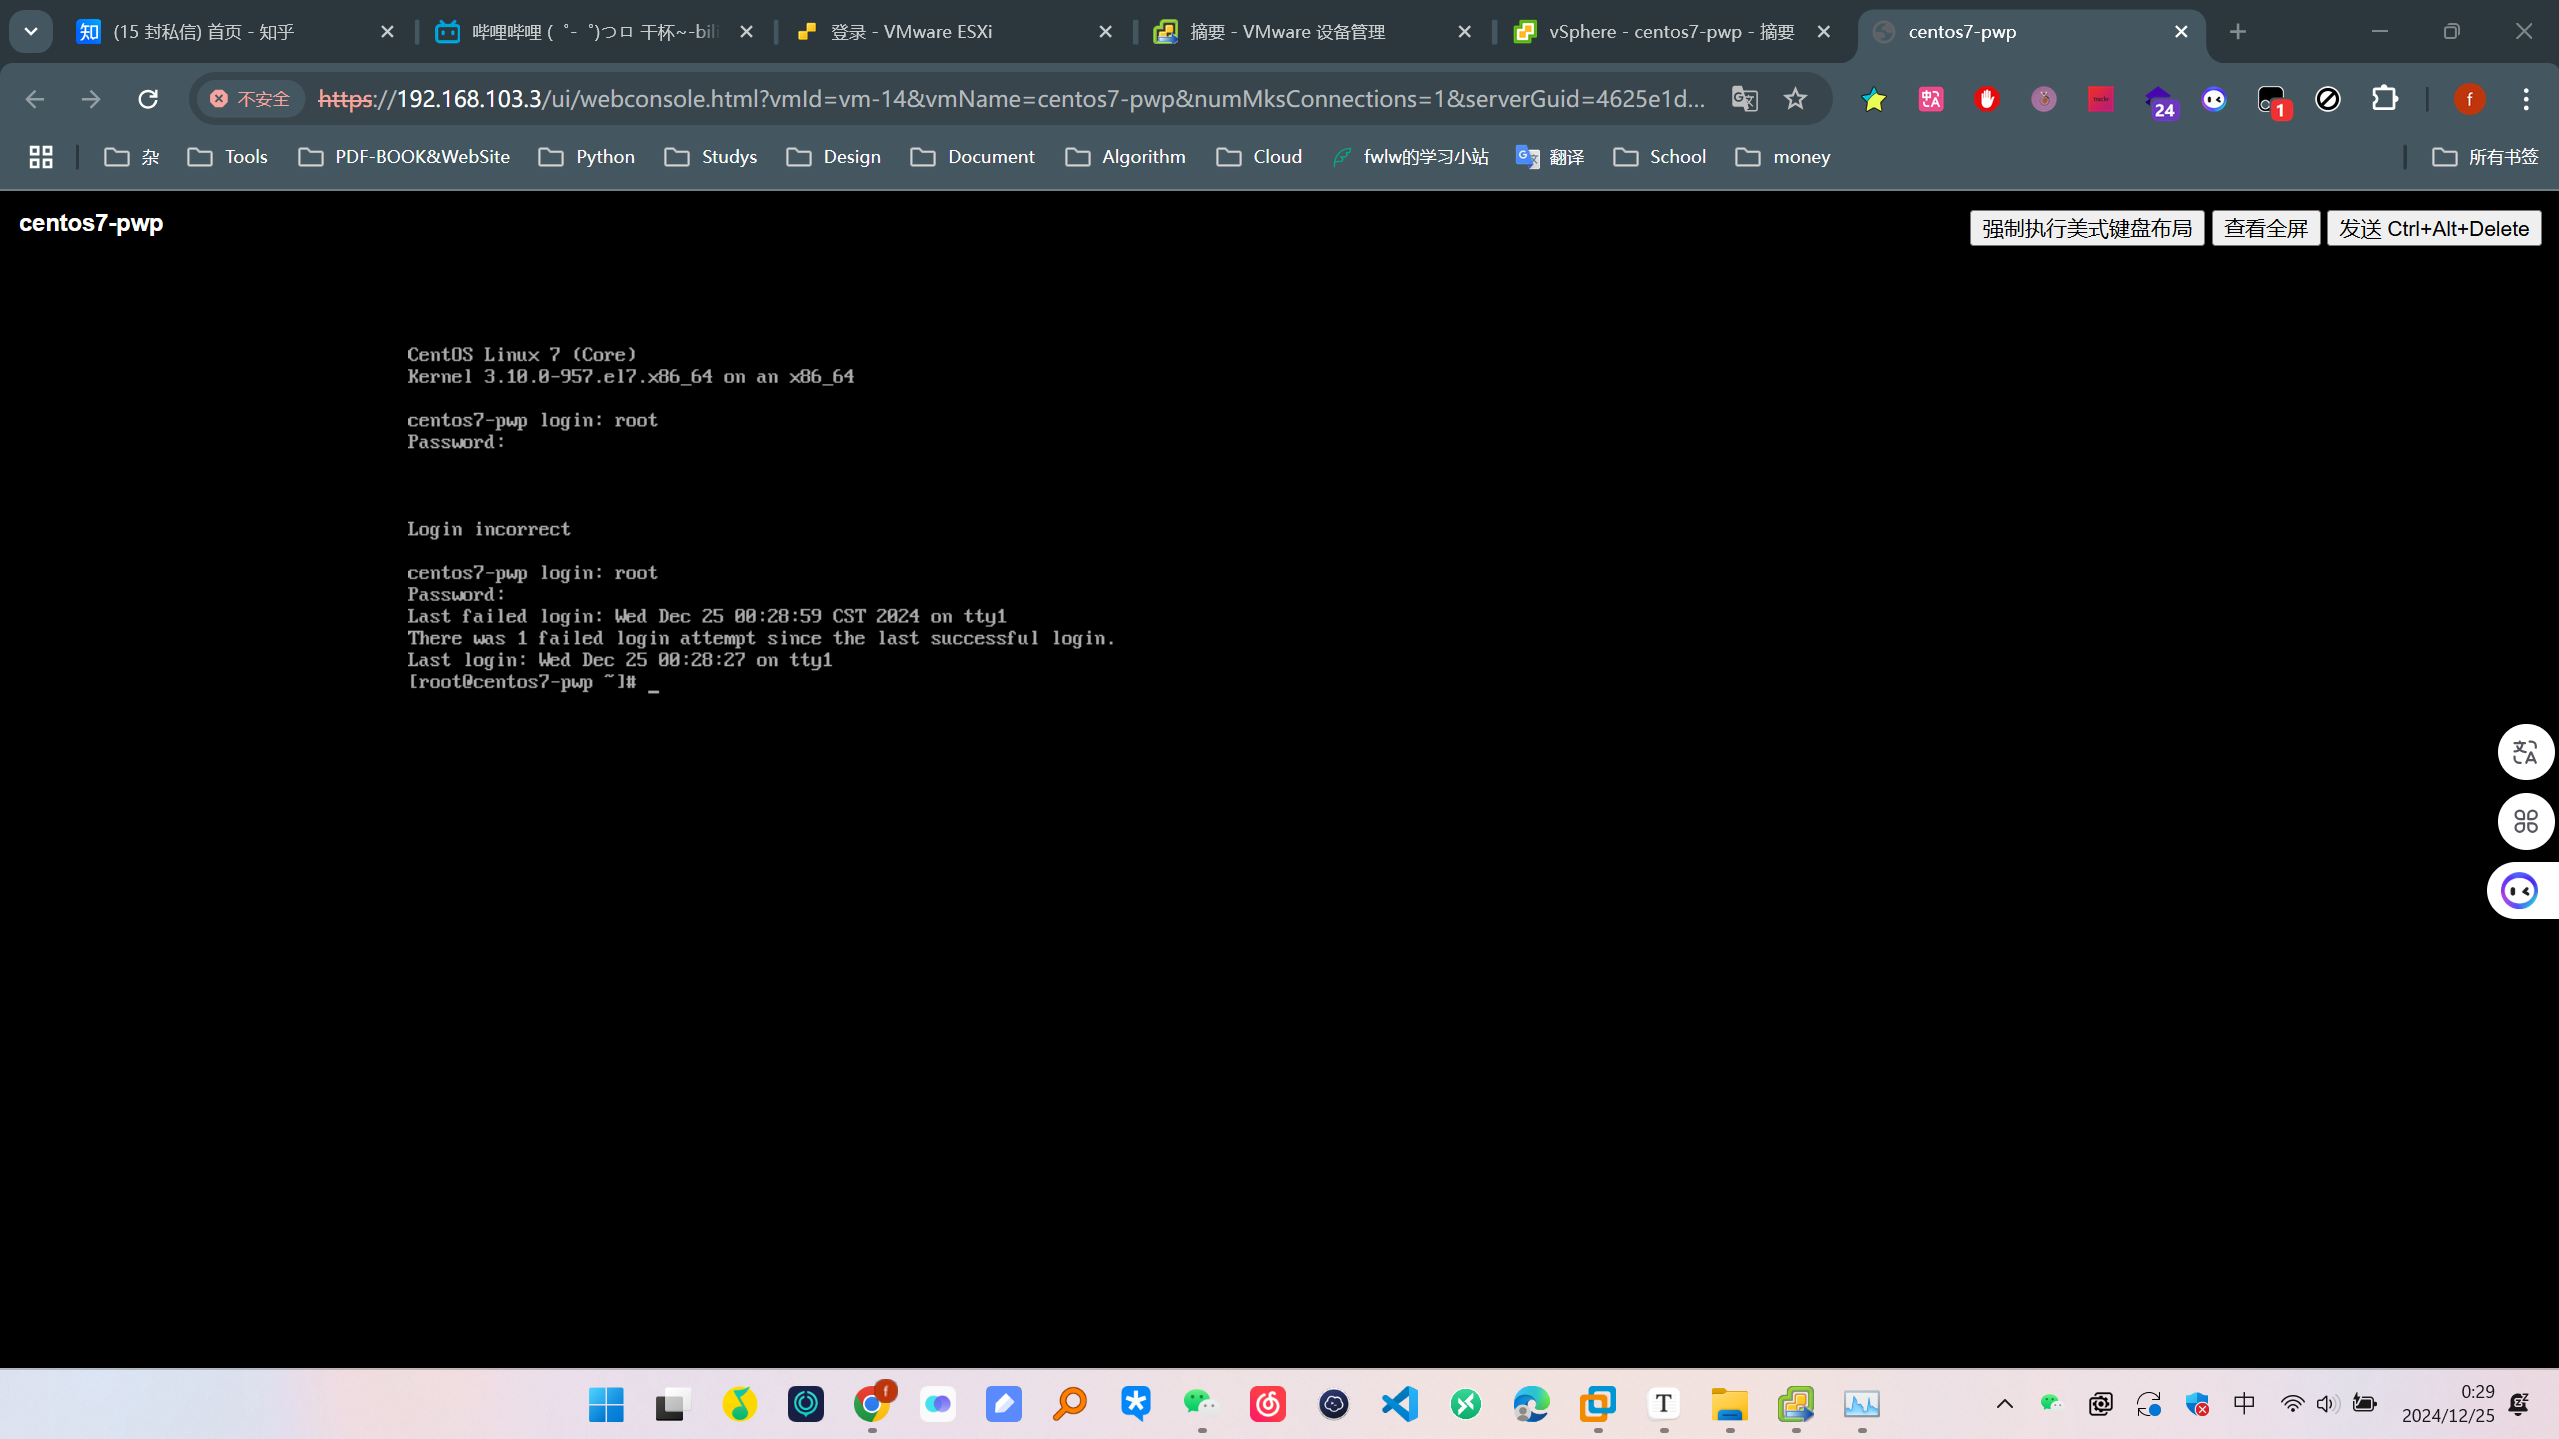Open the purple robot face extension
This screenshot has width=2559, height=1439.
[x=2213, y=99]
